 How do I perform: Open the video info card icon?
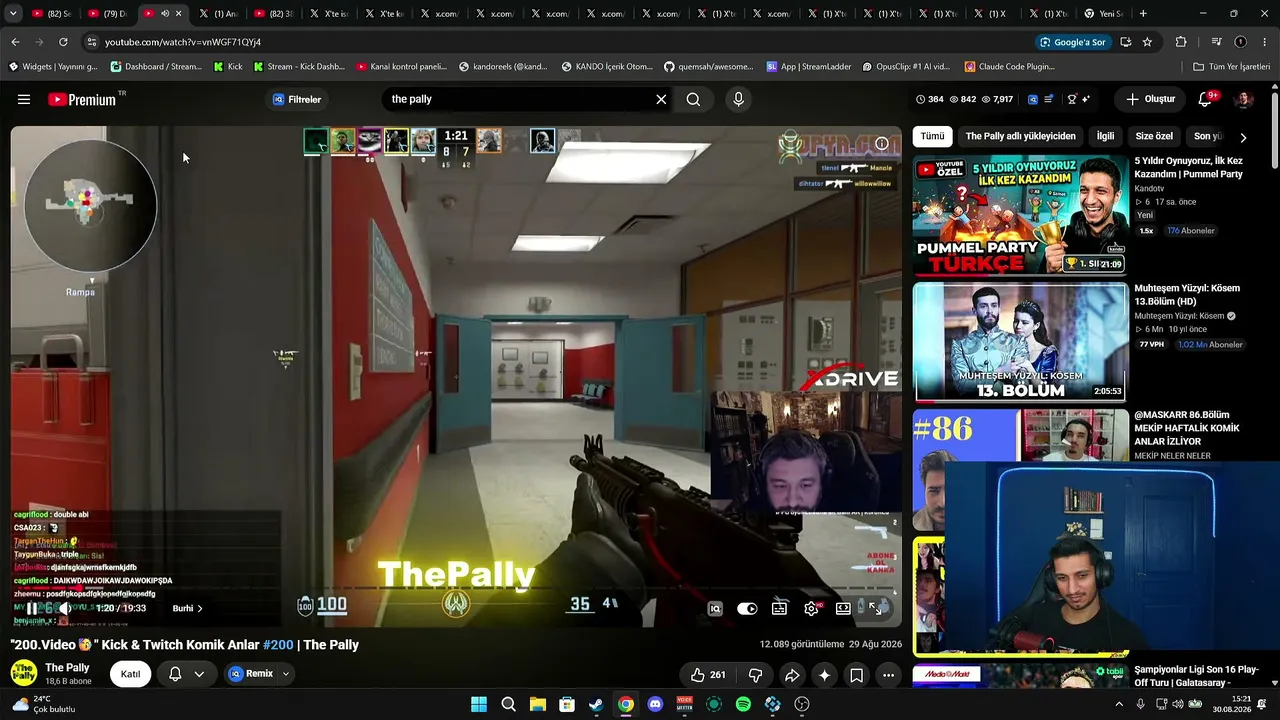point(882,144)
